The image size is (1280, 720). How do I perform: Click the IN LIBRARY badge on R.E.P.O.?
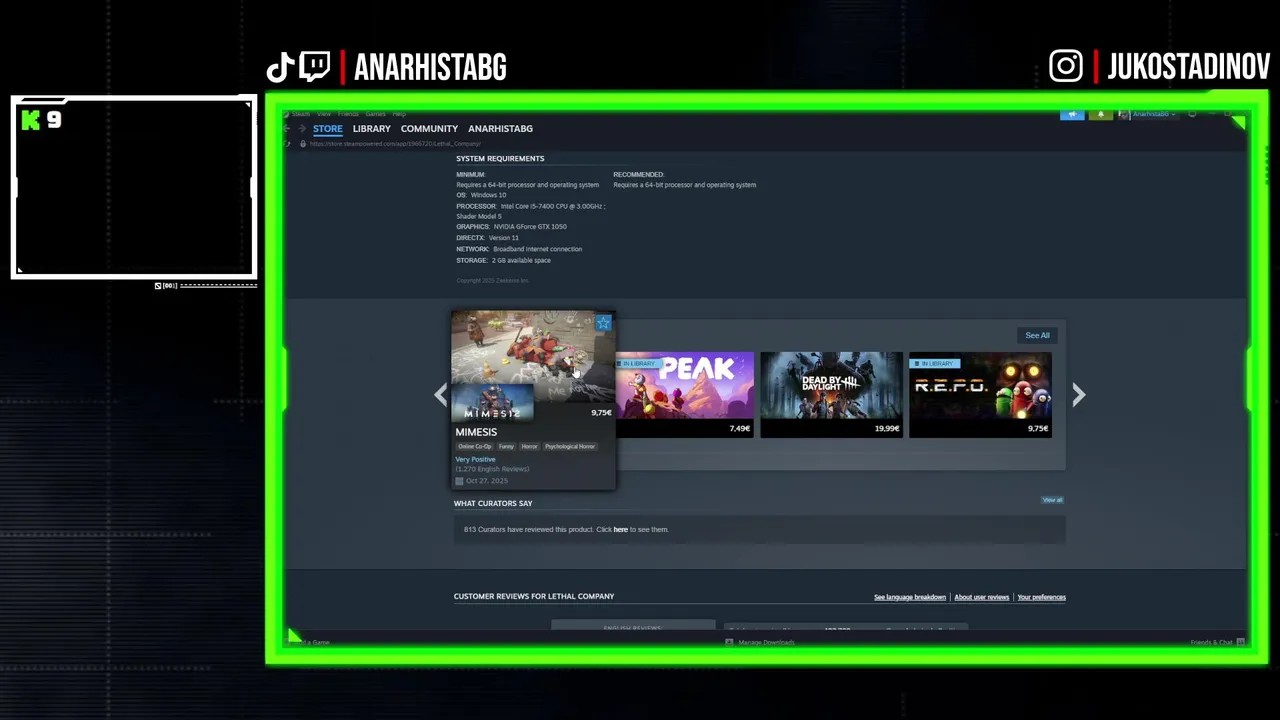click(x=935, y=363)
